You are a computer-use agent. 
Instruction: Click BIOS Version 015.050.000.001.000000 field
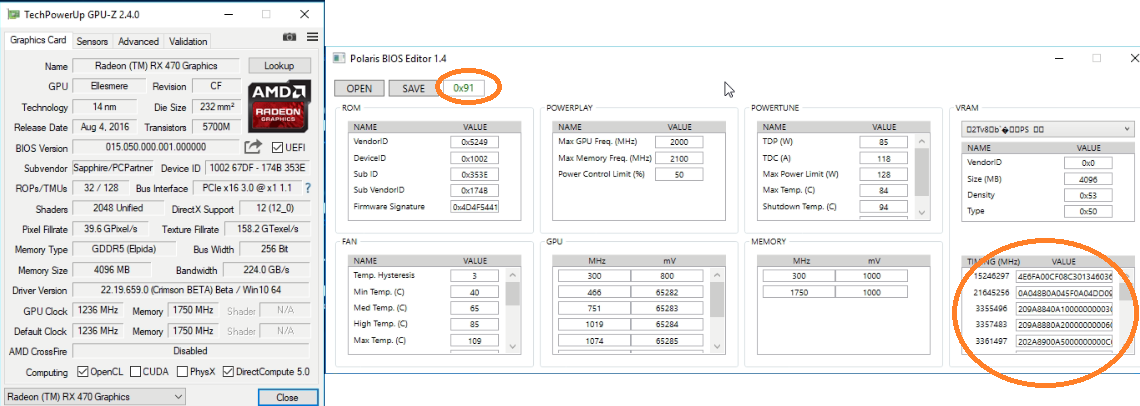coord(156,148)
